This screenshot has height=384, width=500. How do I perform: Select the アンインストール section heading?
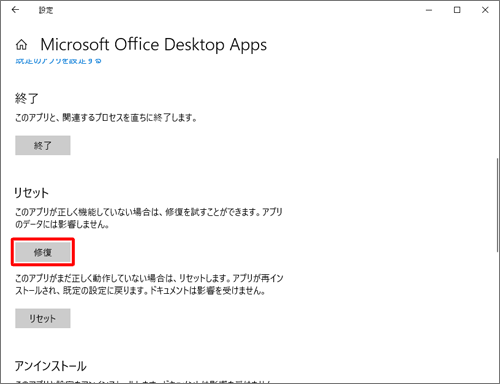point(50,366)
